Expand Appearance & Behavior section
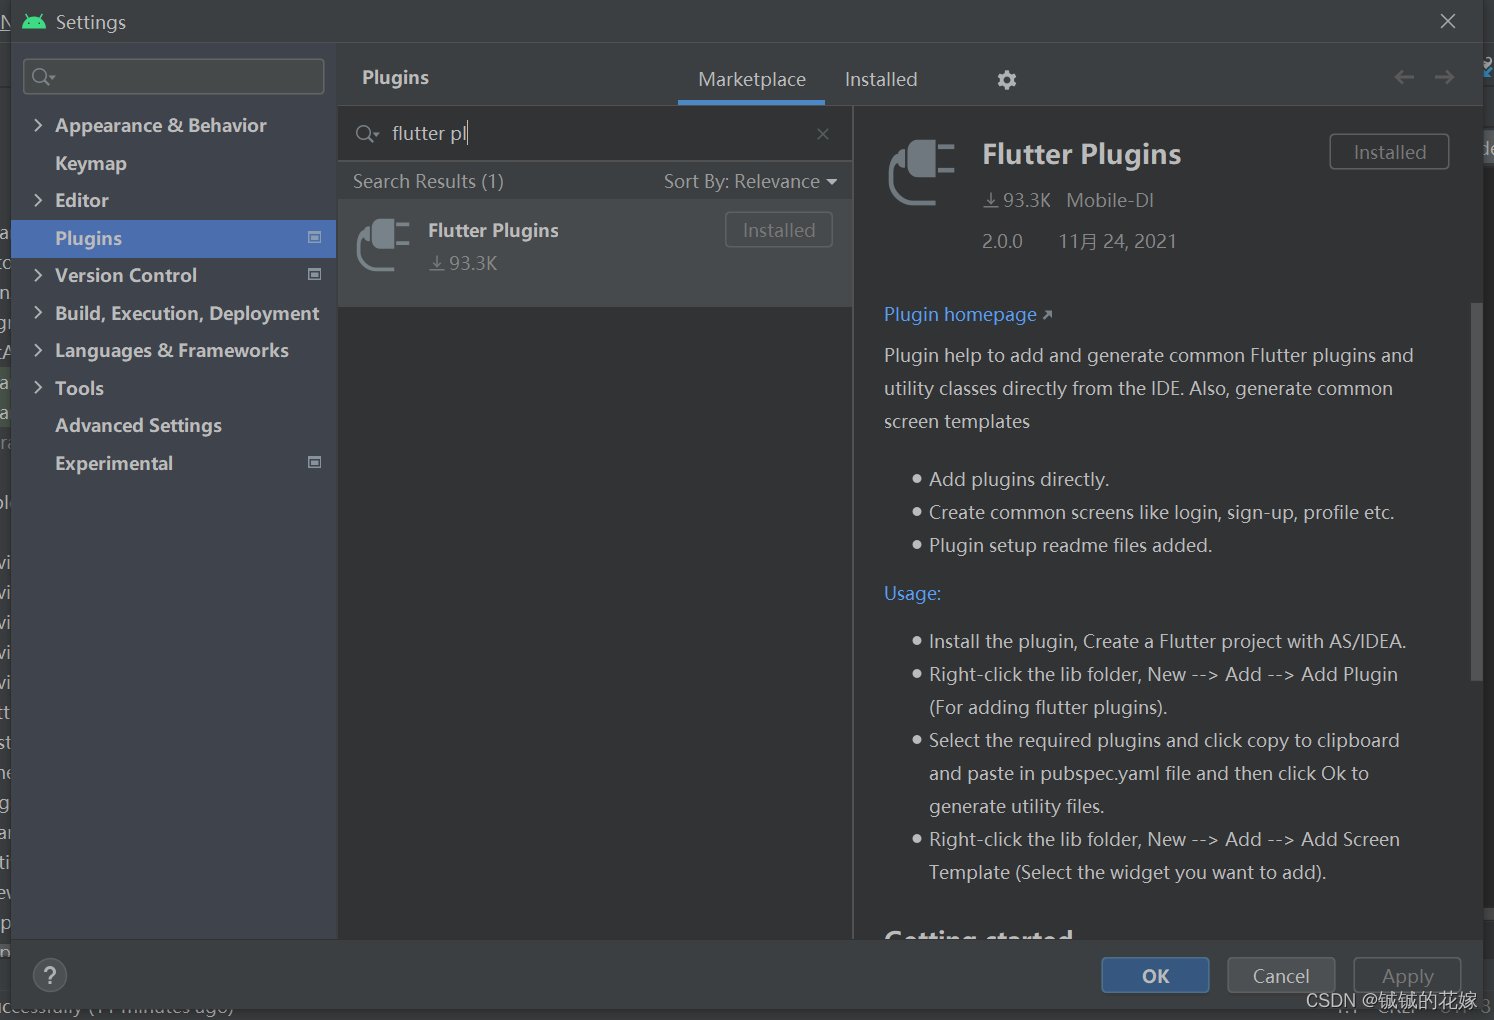 click(x=38, y=125)
